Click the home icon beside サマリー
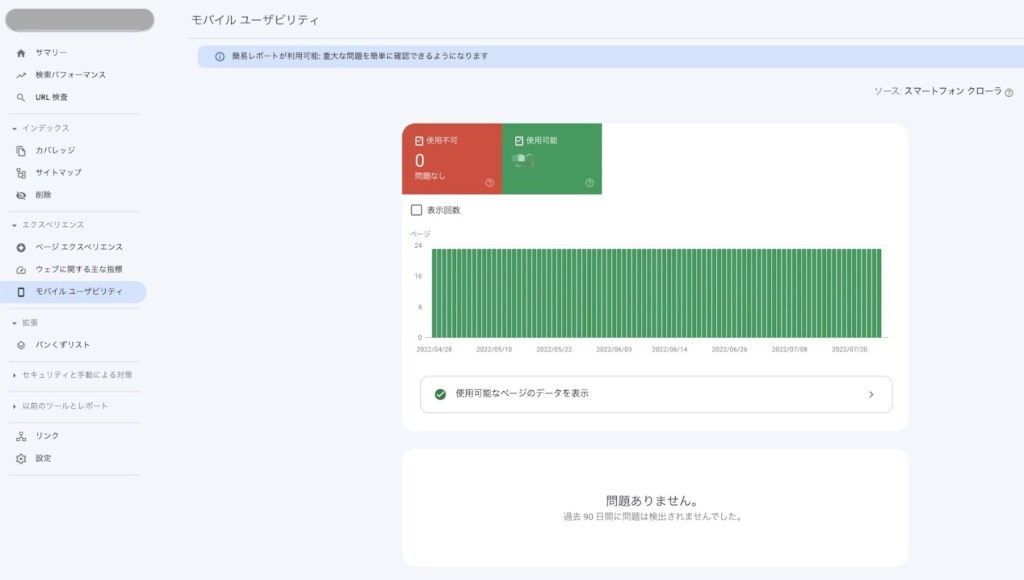 (x=21, y=52)
